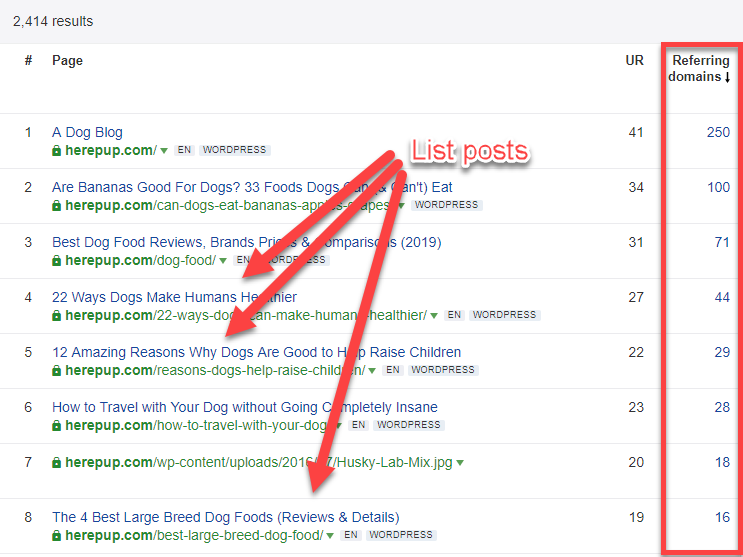Viewport: 743px width, 557px height.
Task: Click the lock icon for best-large-breed-dog-food URL
Action: [x=57, y=535]
